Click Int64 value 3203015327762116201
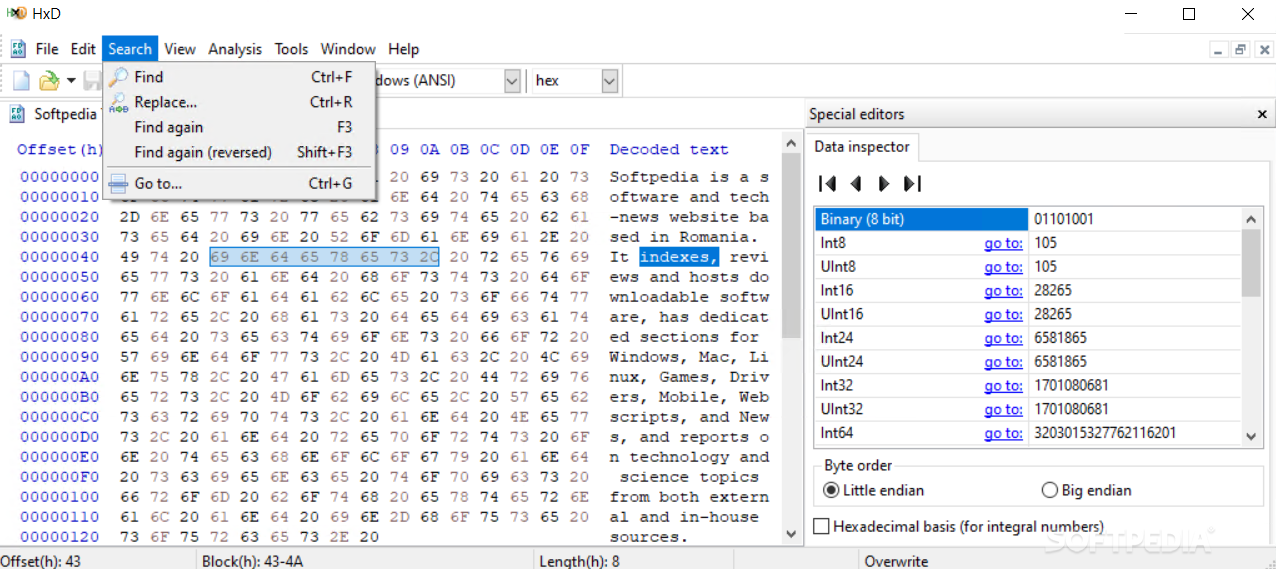Image resolution: width=1276 pixels, height=569 pixels. [x=1105, y=433]
